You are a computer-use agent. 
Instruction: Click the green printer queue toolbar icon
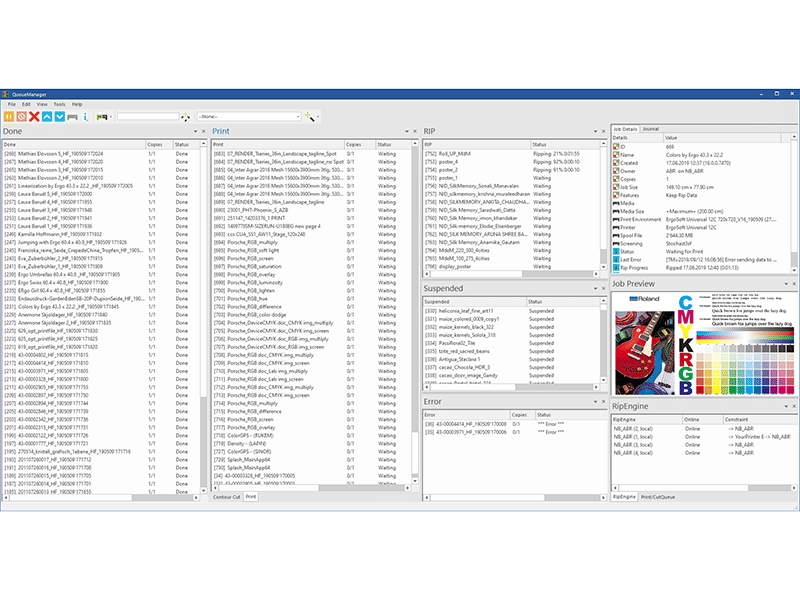point(102,117)
